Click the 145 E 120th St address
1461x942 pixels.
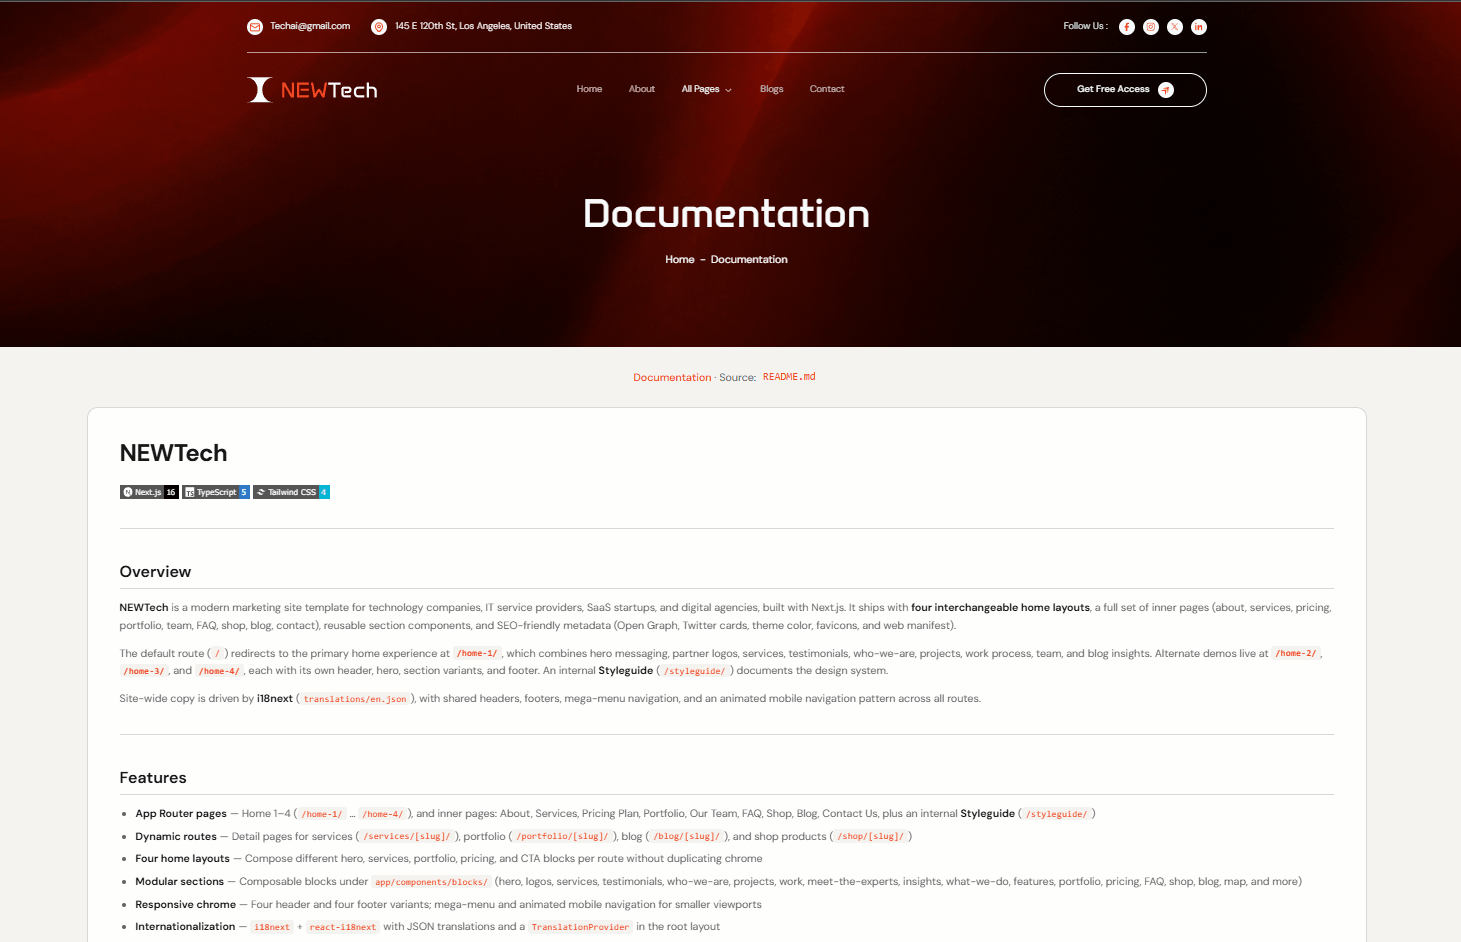pyautogui.click(x=483, y=26)
